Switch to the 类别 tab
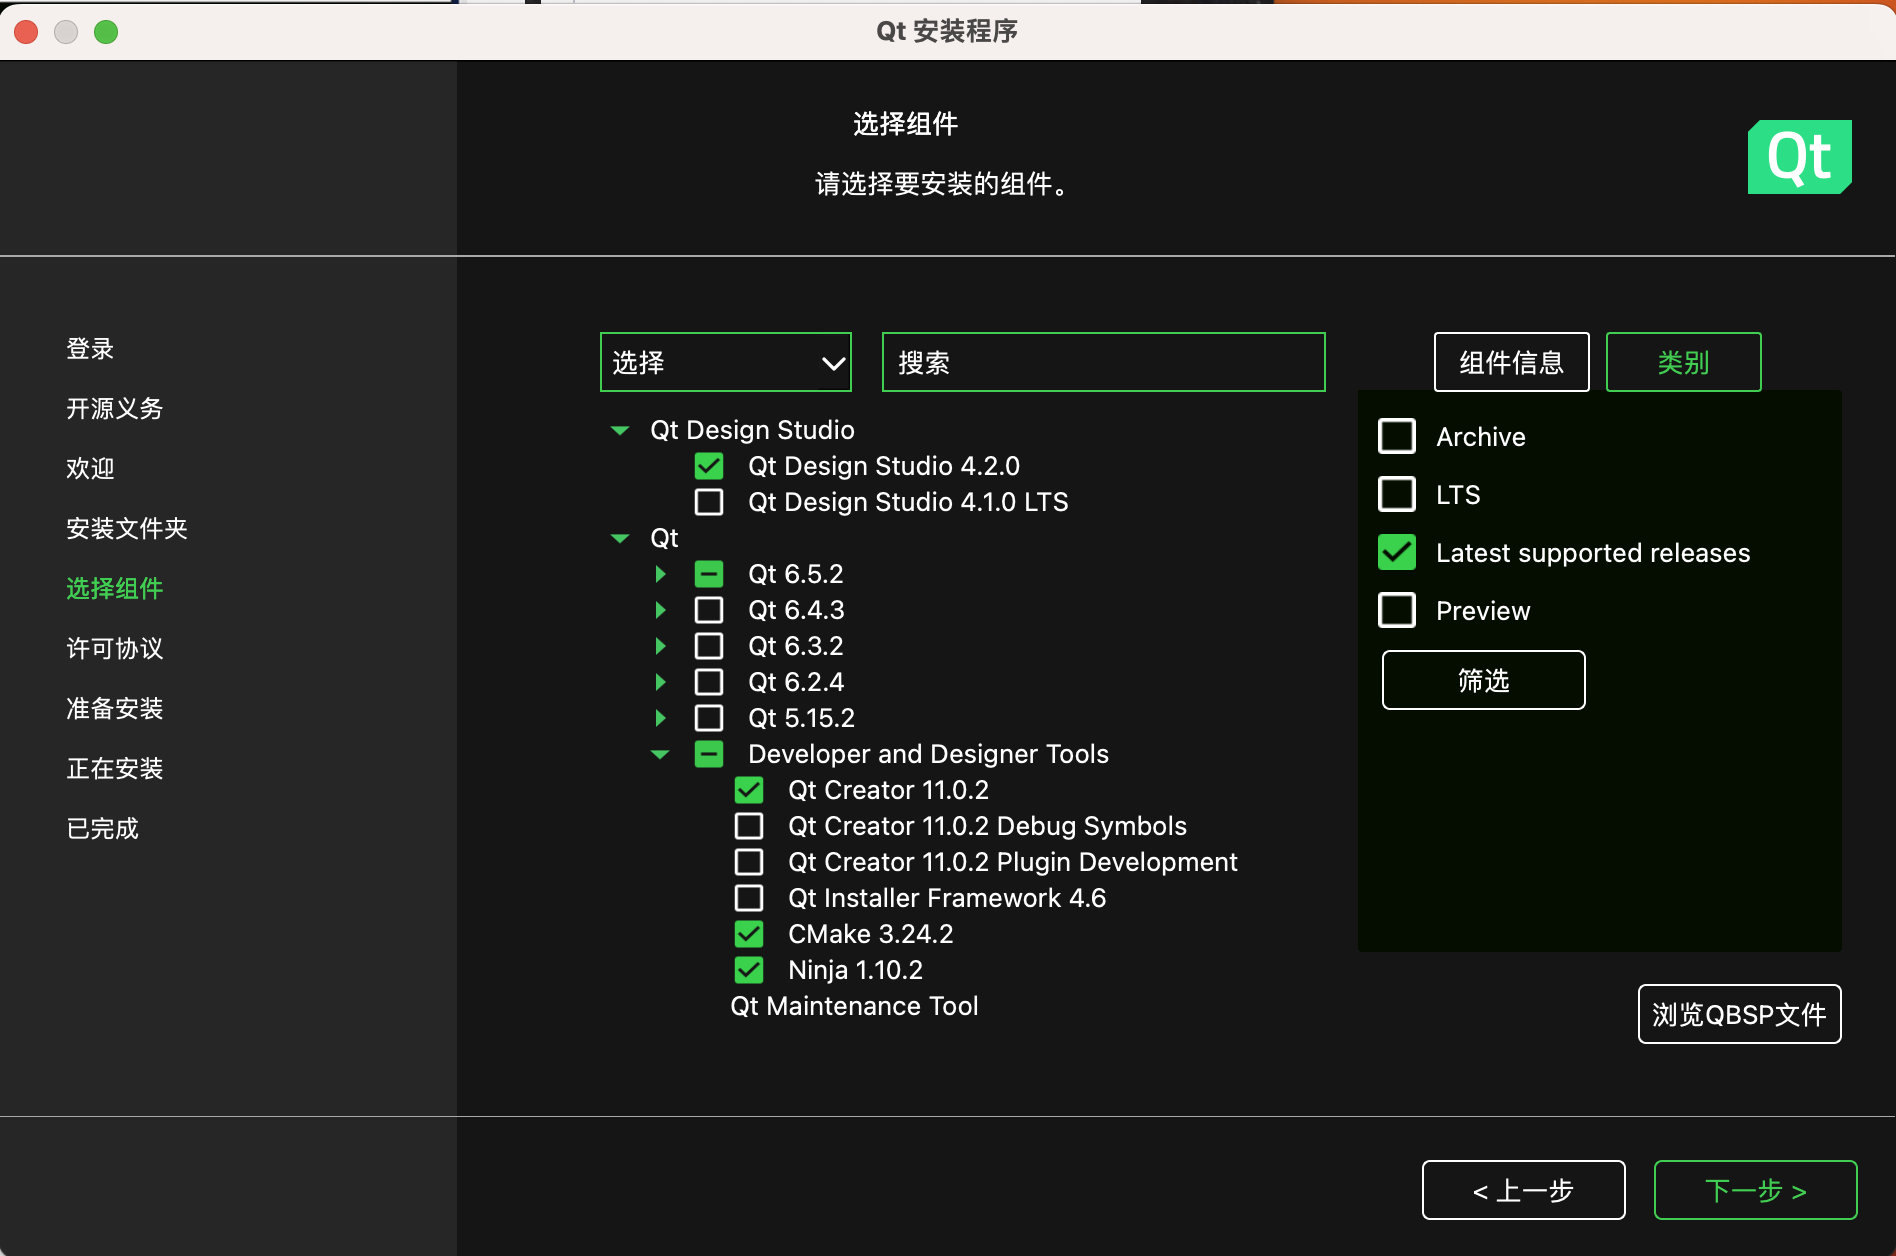Screen dimensions: 1896x1256 1683,362
